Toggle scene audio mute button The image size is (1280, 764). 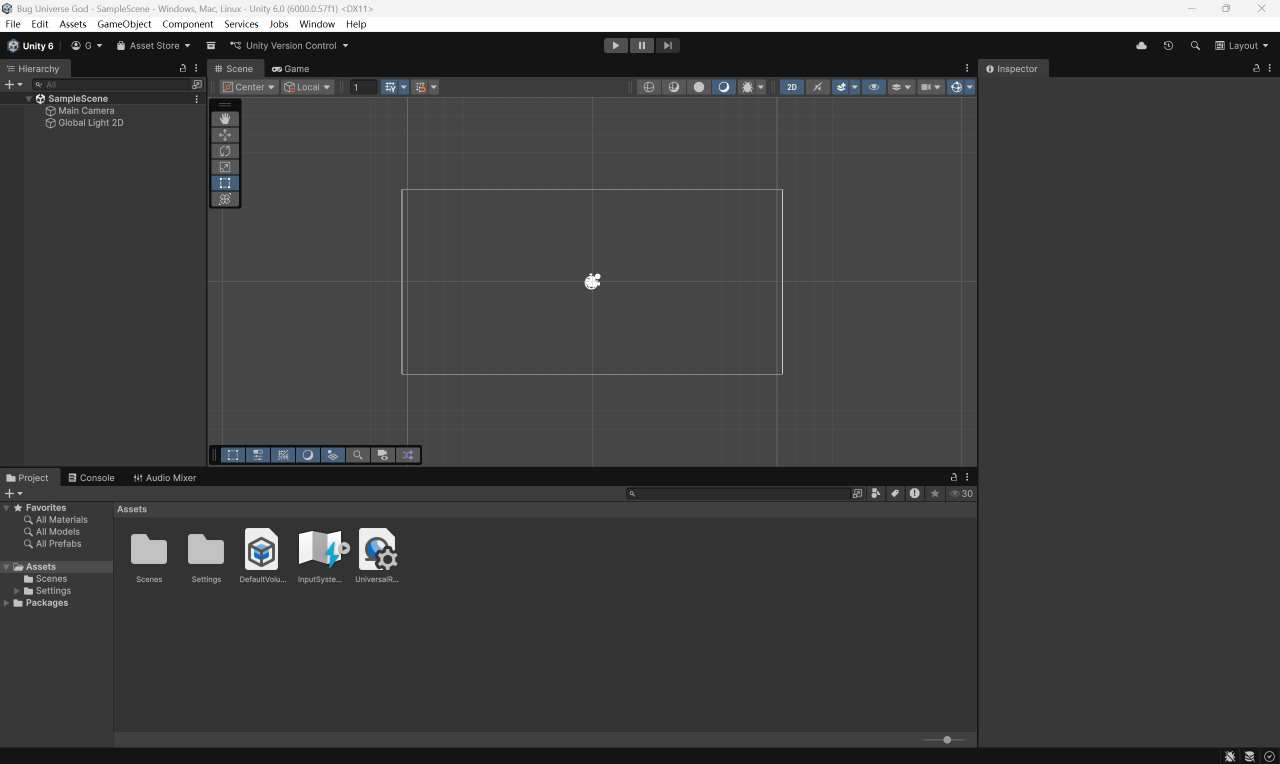pyautogui.click(x=817, y=87)
